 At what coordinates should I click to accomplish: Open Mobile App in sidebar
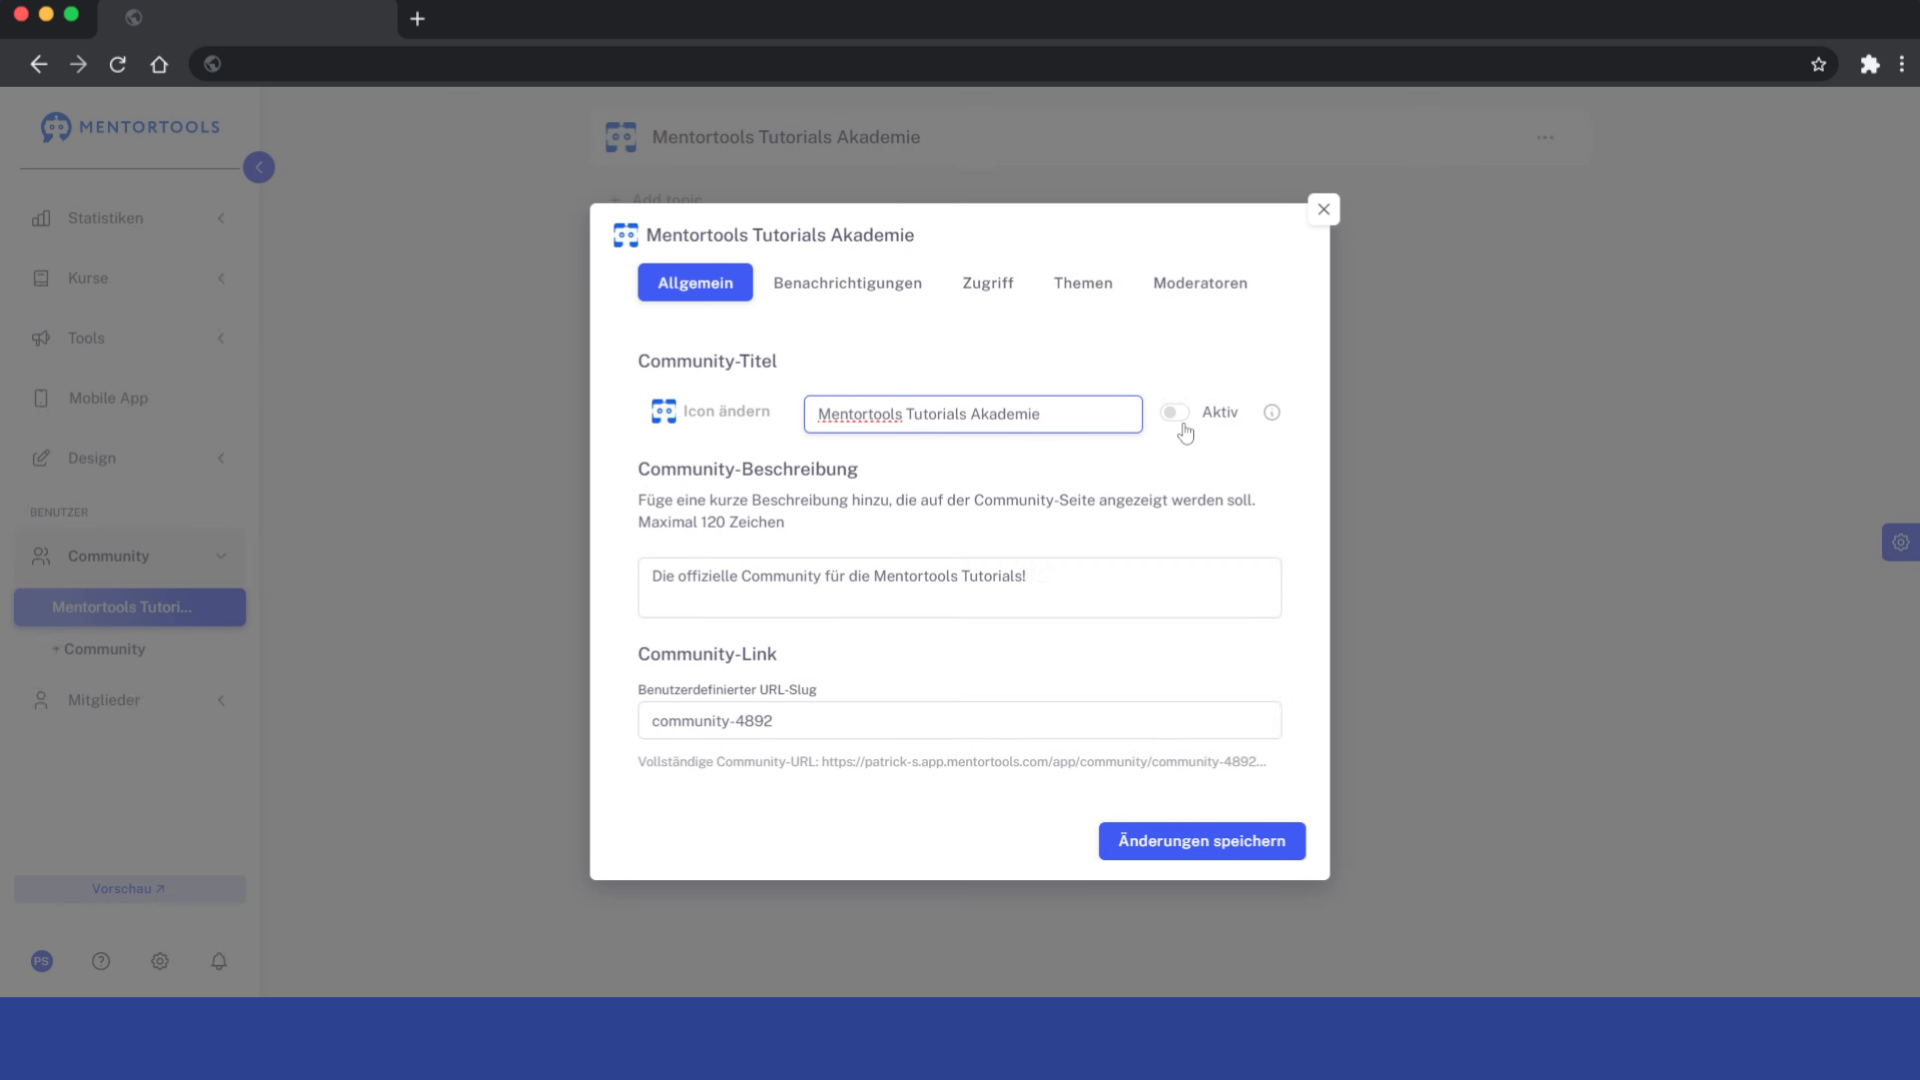tap(108, 398)
